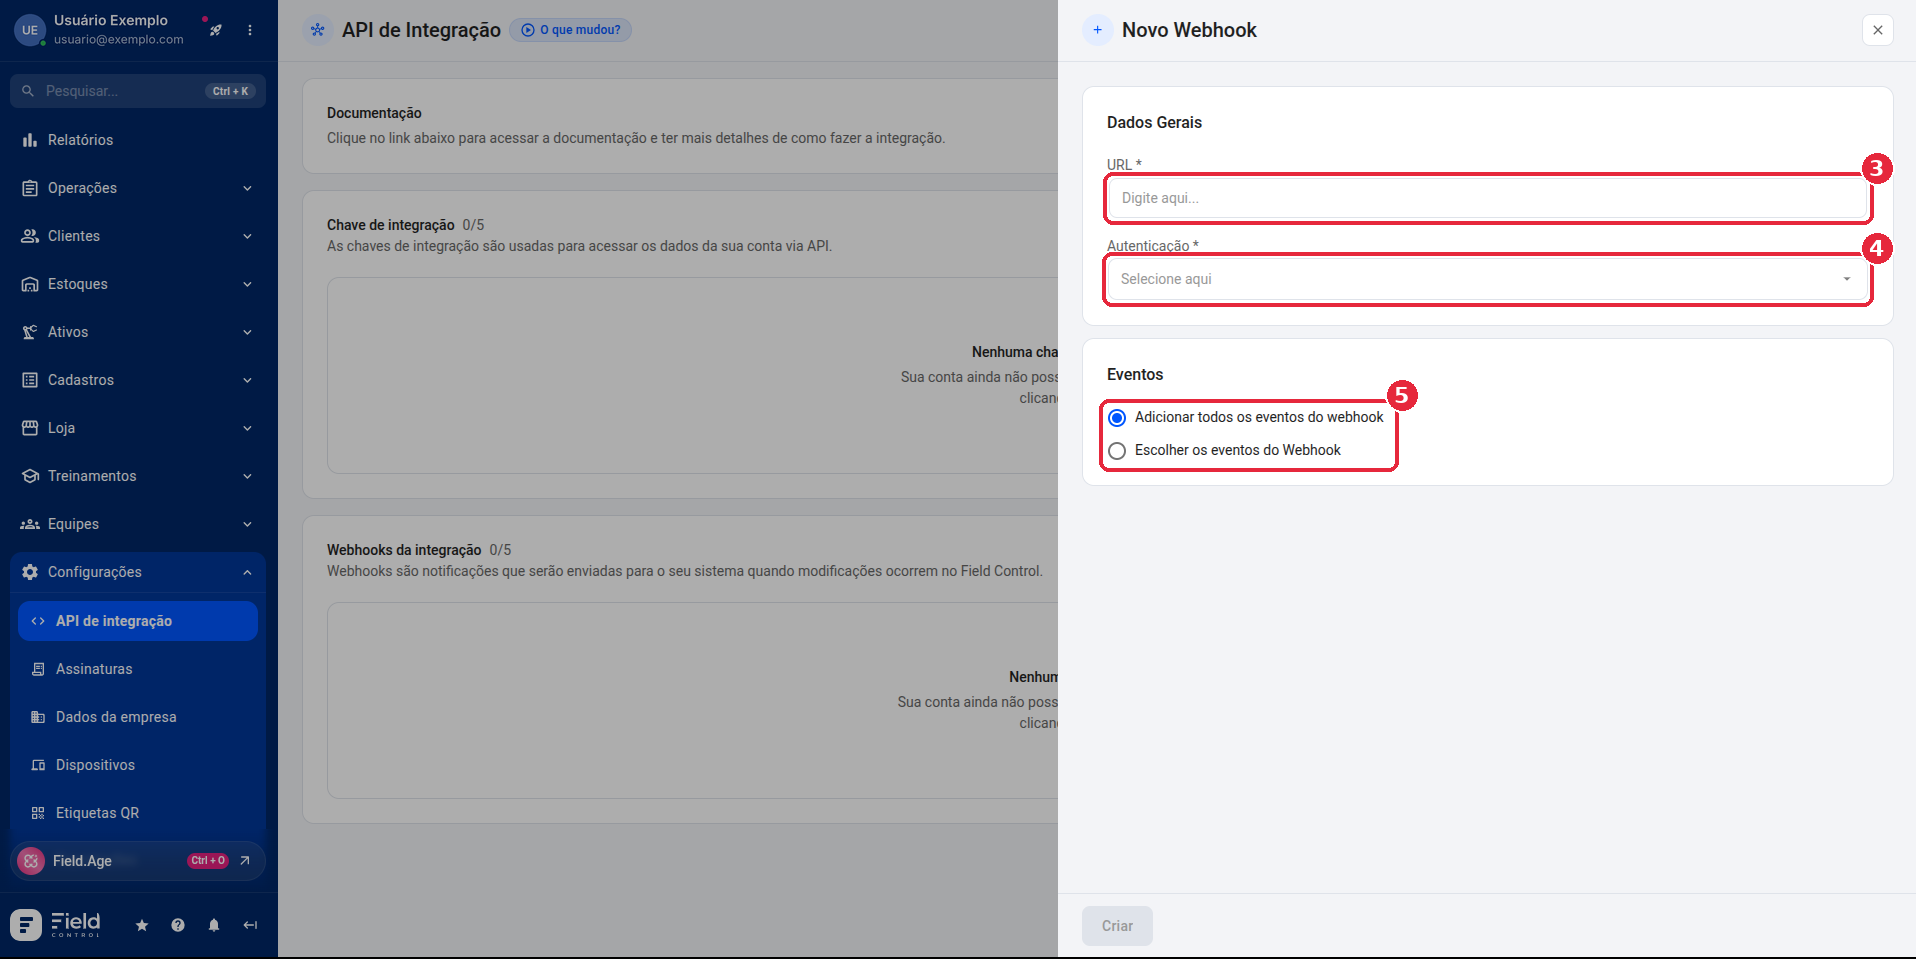Collapse sidebar with the arrow icon

click(250, 926)
